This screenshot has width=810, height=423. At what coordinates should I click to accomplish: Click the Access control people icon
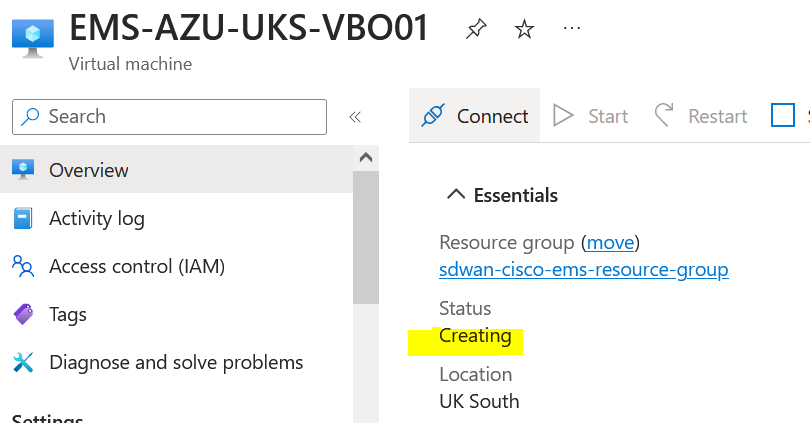(x=23, y=266)
